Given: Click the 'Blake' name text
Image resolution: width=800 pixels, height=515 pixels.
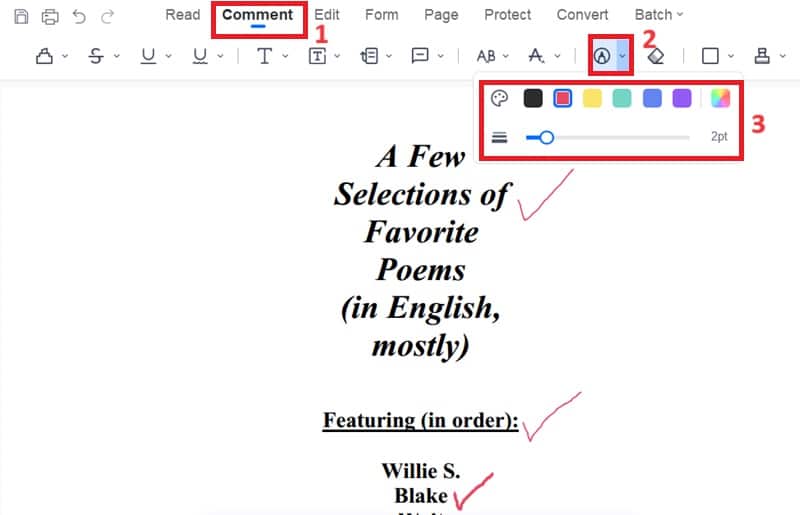Looking at the screenshot, I should tap(421, 496).
